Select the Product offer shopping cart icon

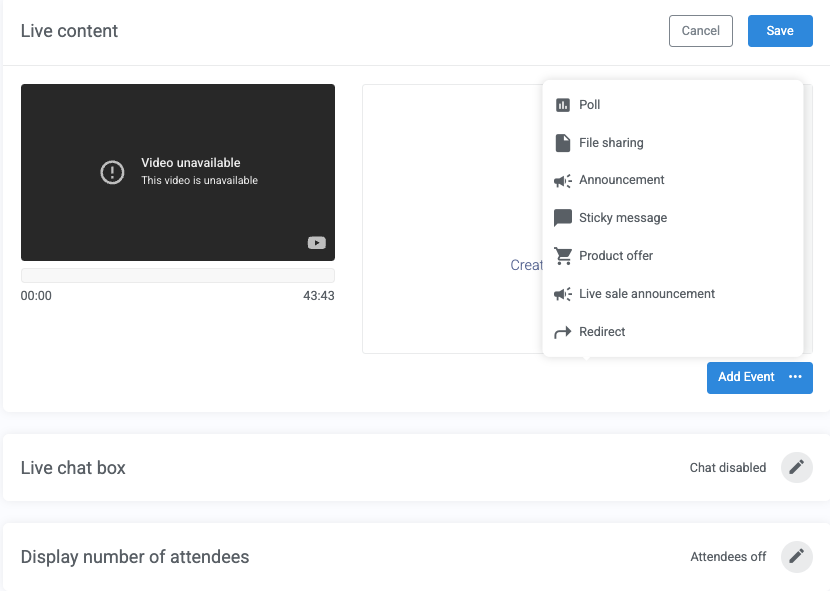[563, 255]
